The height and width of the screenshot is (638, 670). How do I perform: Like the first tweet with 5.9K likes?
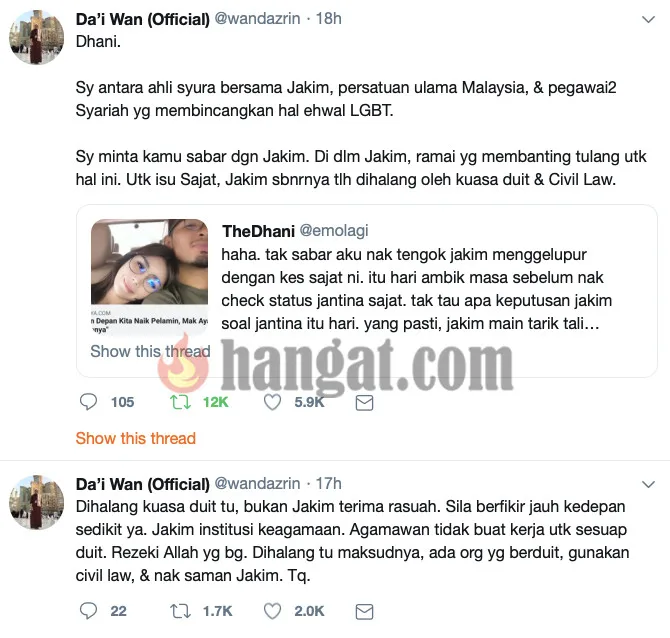(272, 402)
